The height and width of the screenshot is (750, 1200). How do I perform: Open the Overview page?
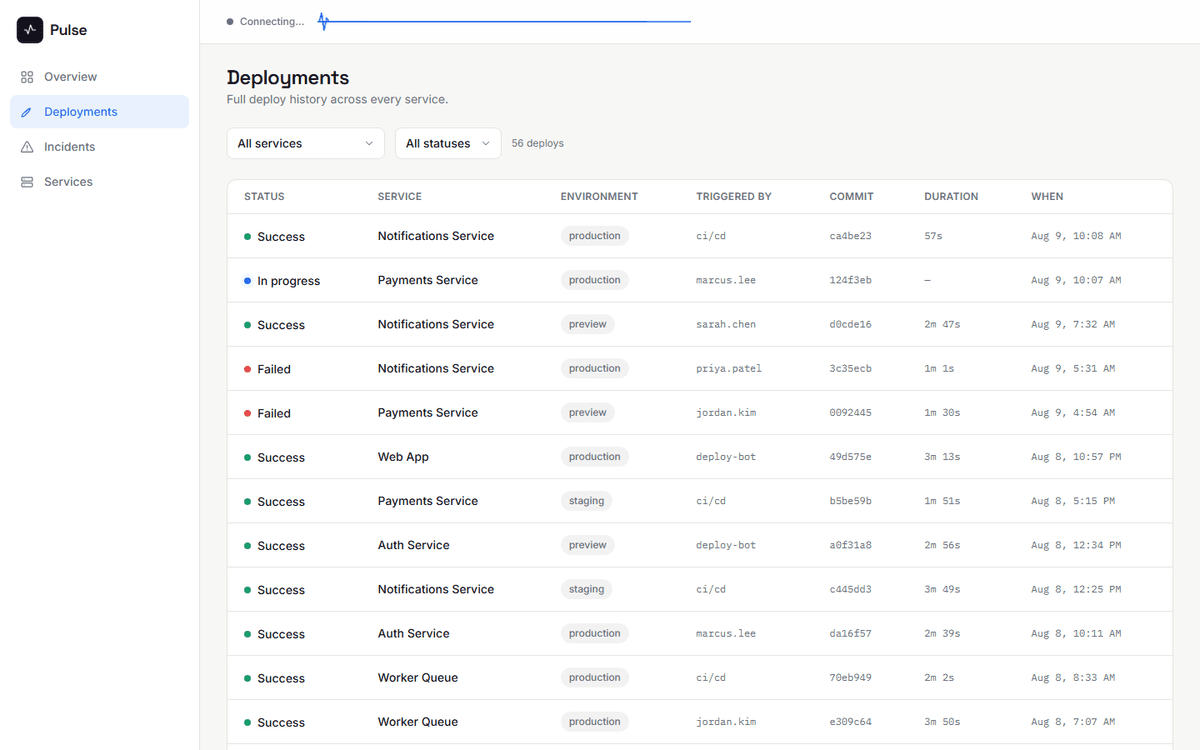pyautogui.click(x=99, y=77)
